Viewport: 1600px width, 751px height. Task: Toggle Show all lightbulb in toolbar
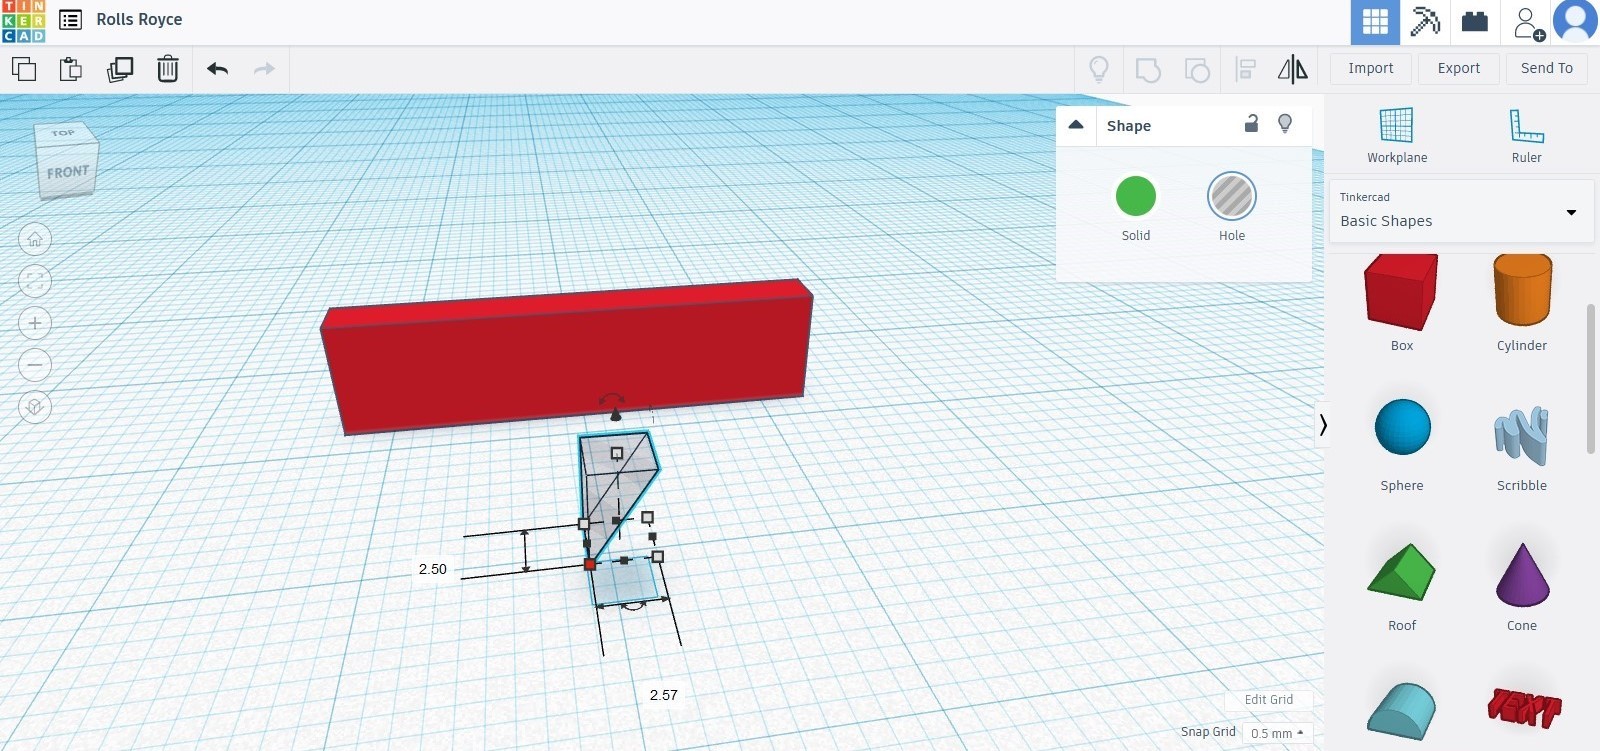point(1099,69)
